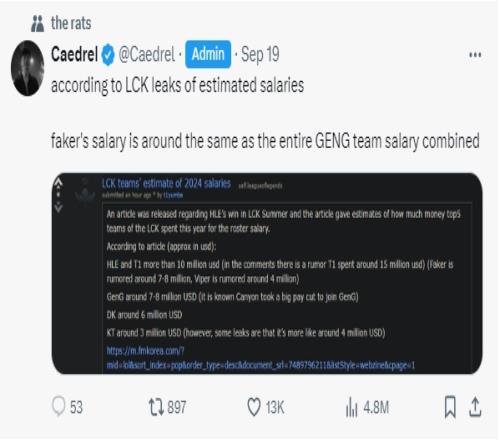500x440 pixels.
Task: Open the three-dot more options menu
Action: click(x=475, y=55)
